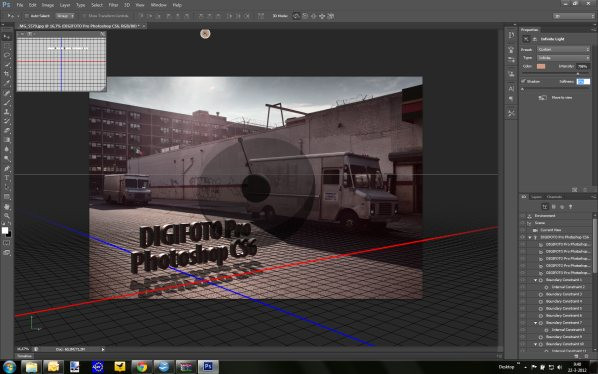Collapse Boundary Constraint 10 tree node
The image size is (598, 374).
(x=535, y=344)
